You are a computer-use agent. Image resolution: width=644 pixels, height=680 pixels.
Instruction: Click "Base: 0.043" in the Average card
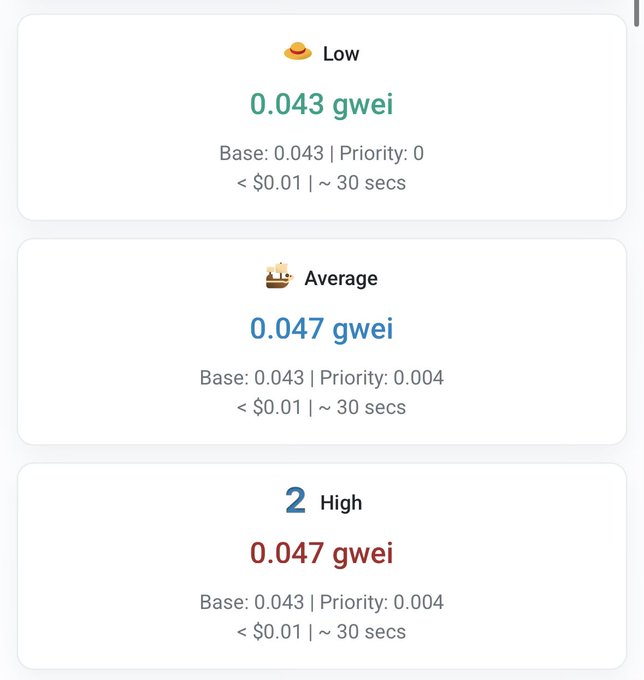point(252,378)
